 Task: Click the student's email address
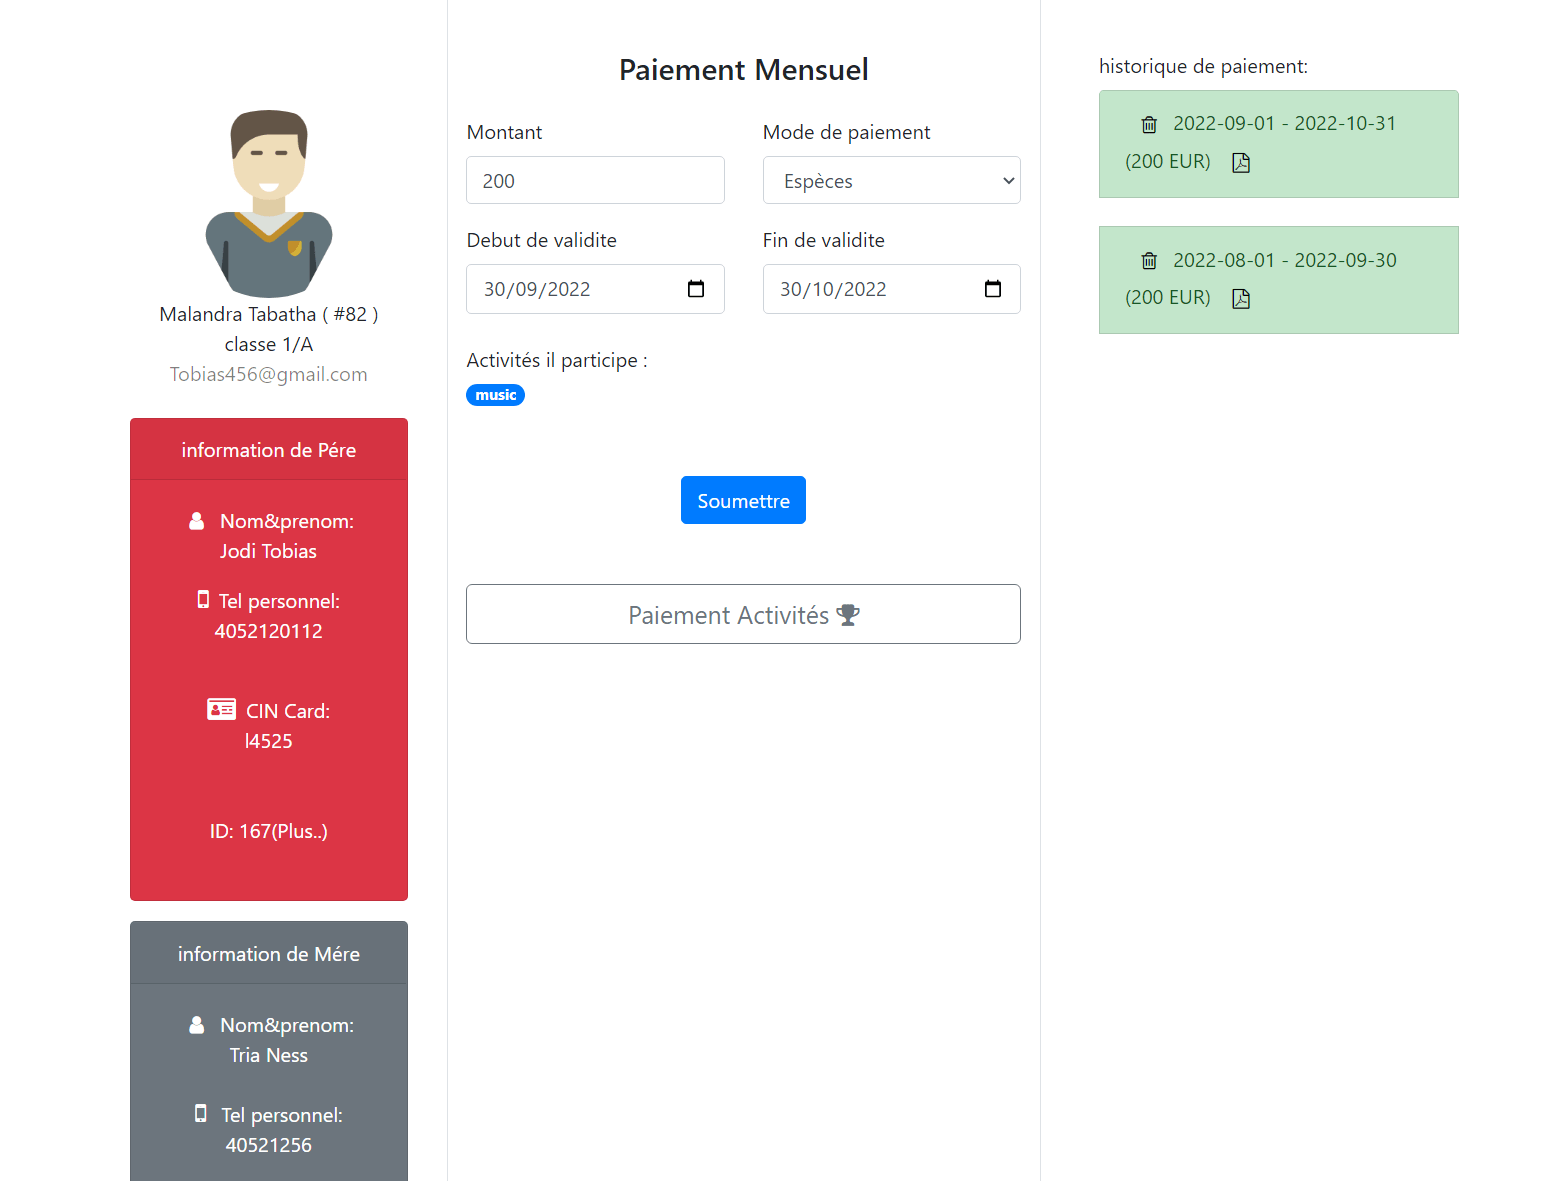coord(268,374)
